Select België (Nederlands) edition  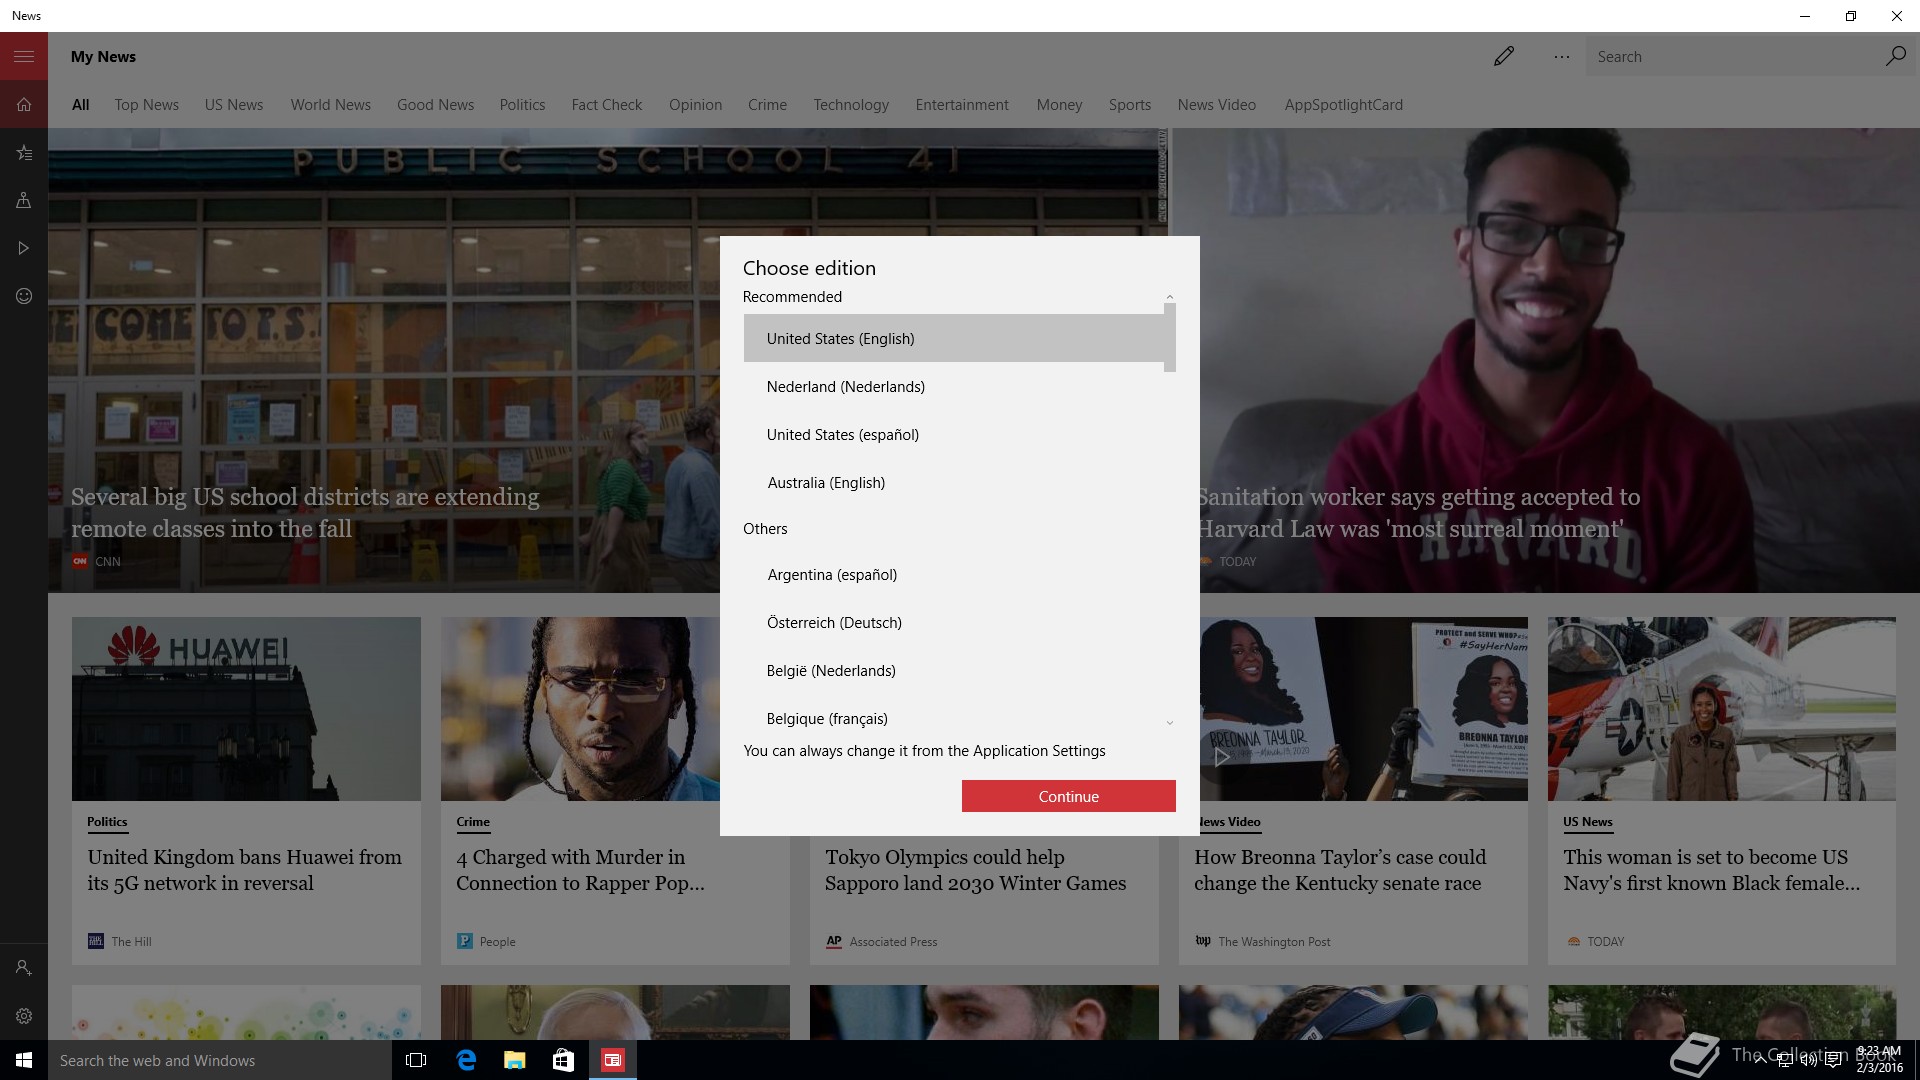(954, 671)
